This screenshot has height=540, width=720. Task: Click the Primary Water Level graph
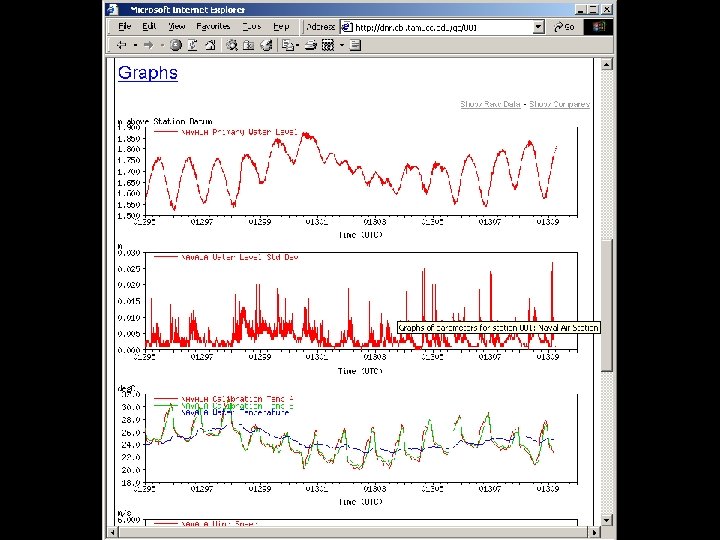(x=348, y=179)
